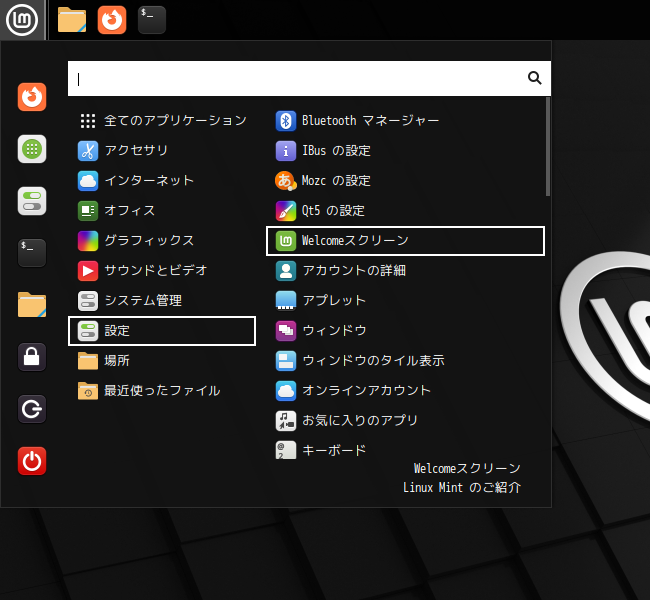Launch Firefox from menu favorites sidebar
Viewport: 650px width, 600px height.
click(32, 97)
